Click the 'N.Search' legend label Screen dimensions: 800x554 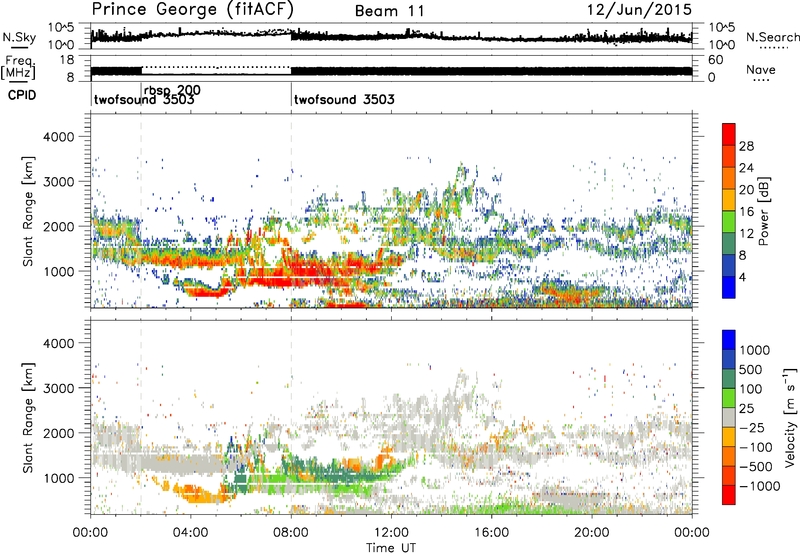[x=772, y=37]
